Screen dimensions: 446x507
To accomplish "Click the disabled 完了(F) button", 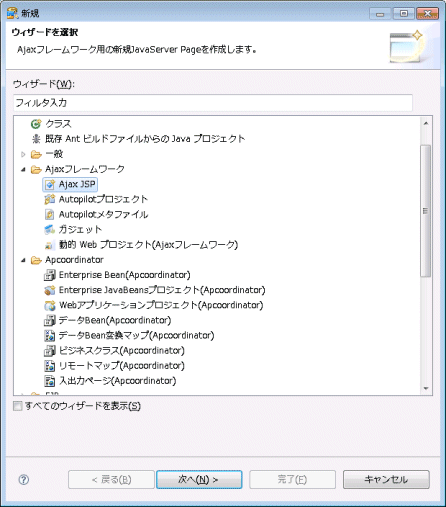I will click(292, 480).
